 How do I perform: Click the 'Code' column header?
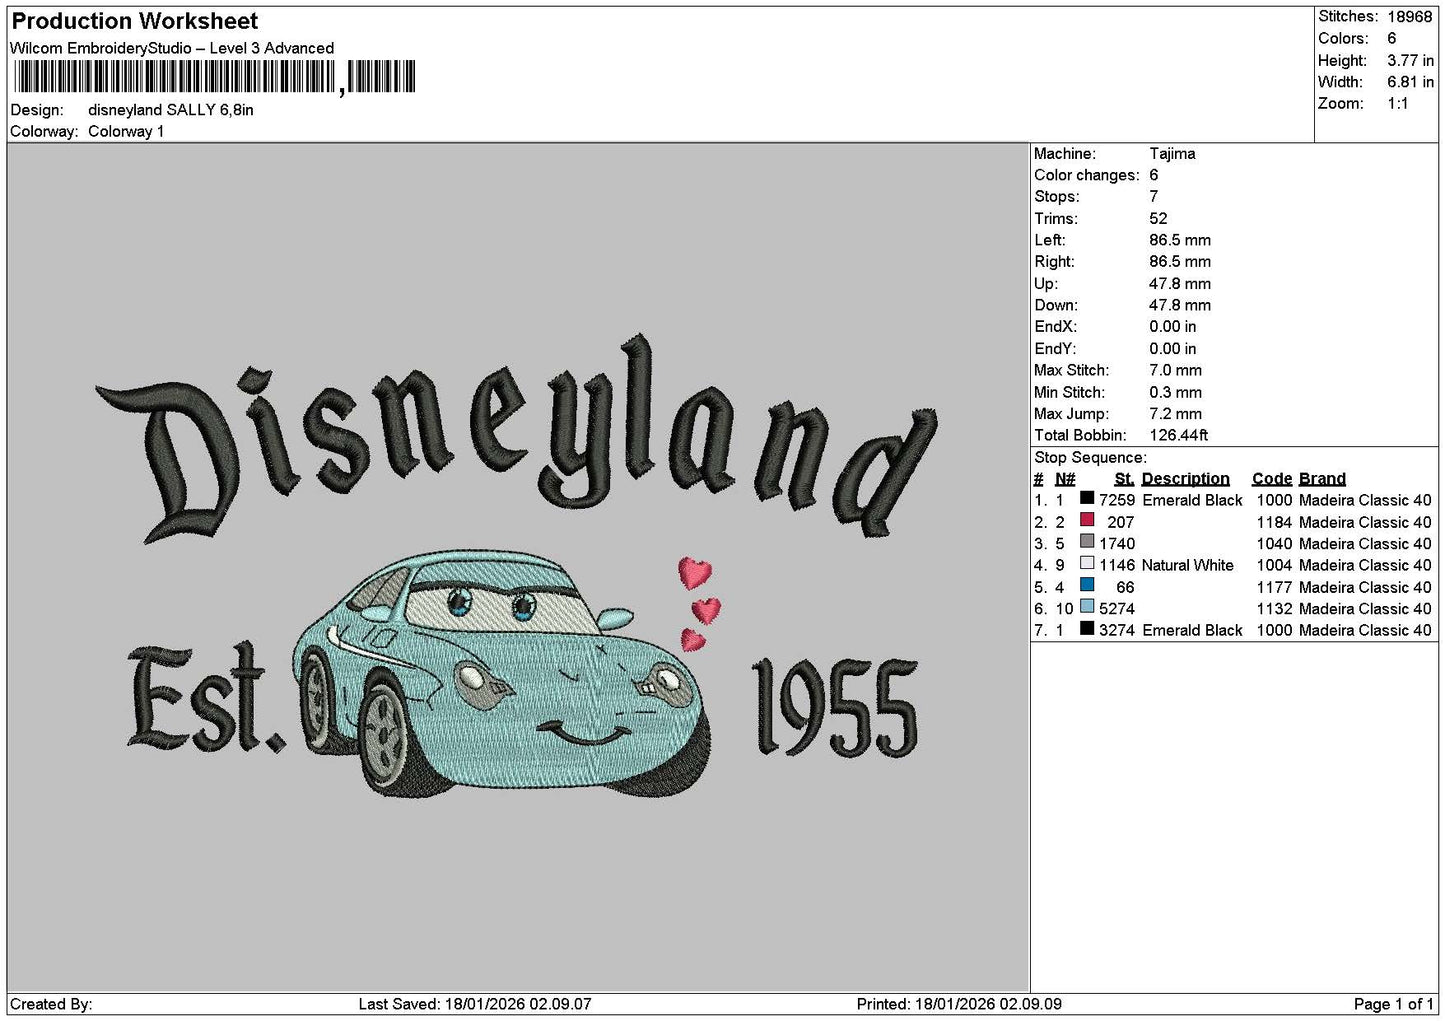point(1271,479)
